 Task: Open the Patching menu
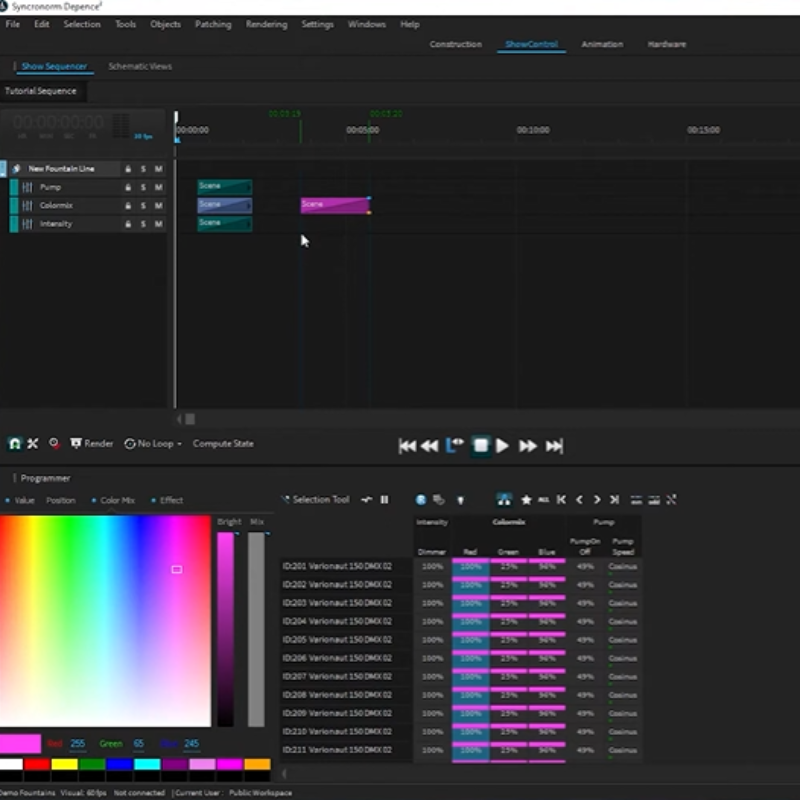212,24
